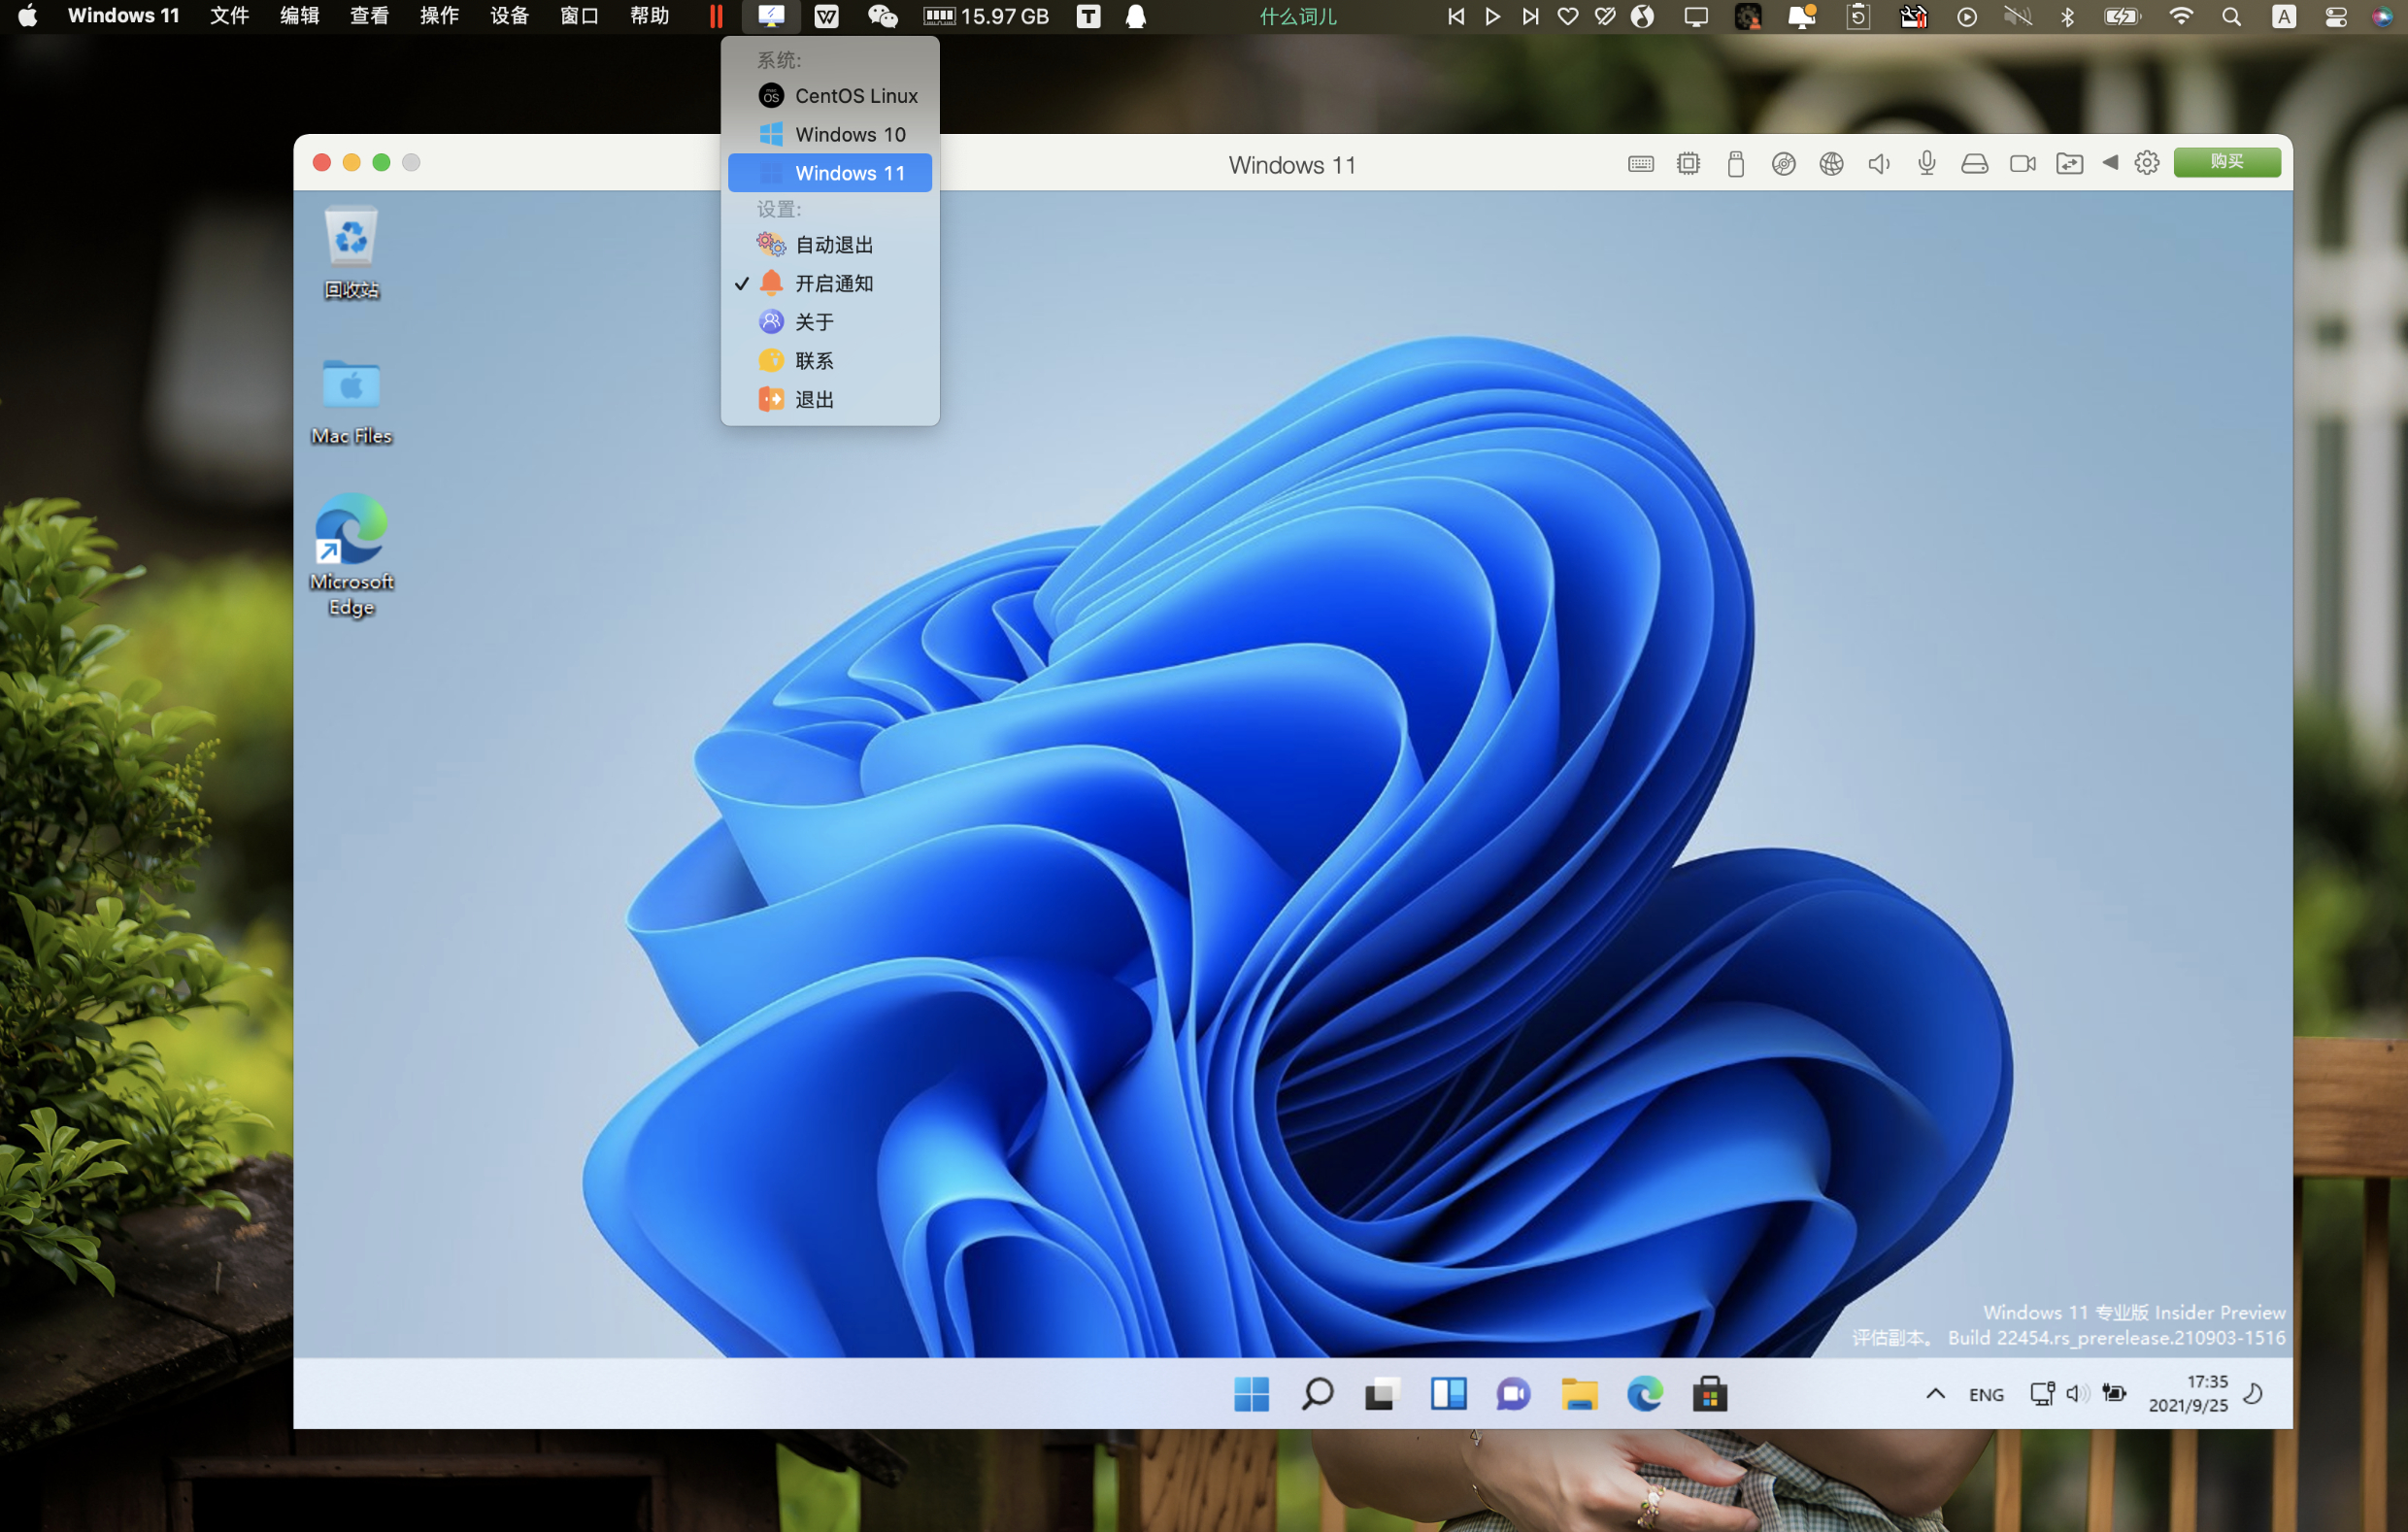Collapse toolbar icons with left triangle

click(2109, 163)
